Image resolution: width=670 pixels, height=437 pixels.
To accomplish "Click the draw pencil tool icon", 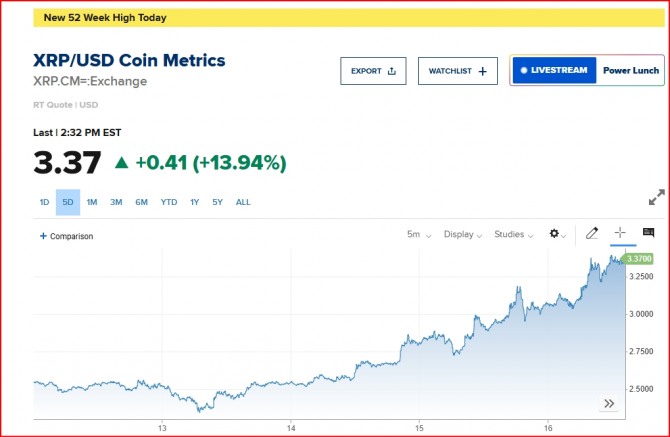I will click(x=592, y=233).
